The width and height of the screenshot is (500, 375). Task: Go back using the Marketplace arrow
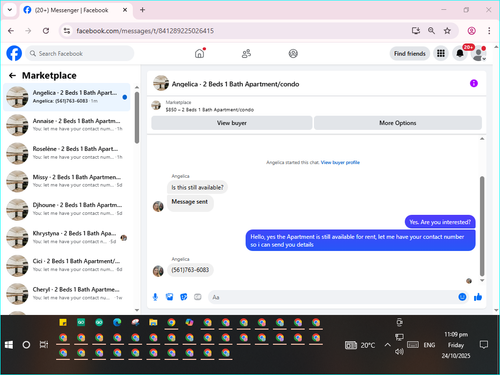coord(13,76)
